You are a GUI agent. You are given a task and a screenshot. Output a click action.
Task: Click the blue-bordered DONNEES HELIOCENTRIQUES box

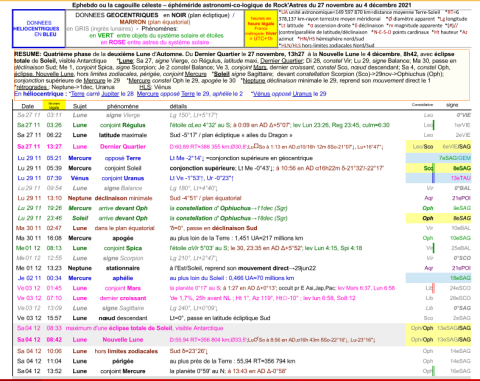pyautogui.click(x=39, y=28)
